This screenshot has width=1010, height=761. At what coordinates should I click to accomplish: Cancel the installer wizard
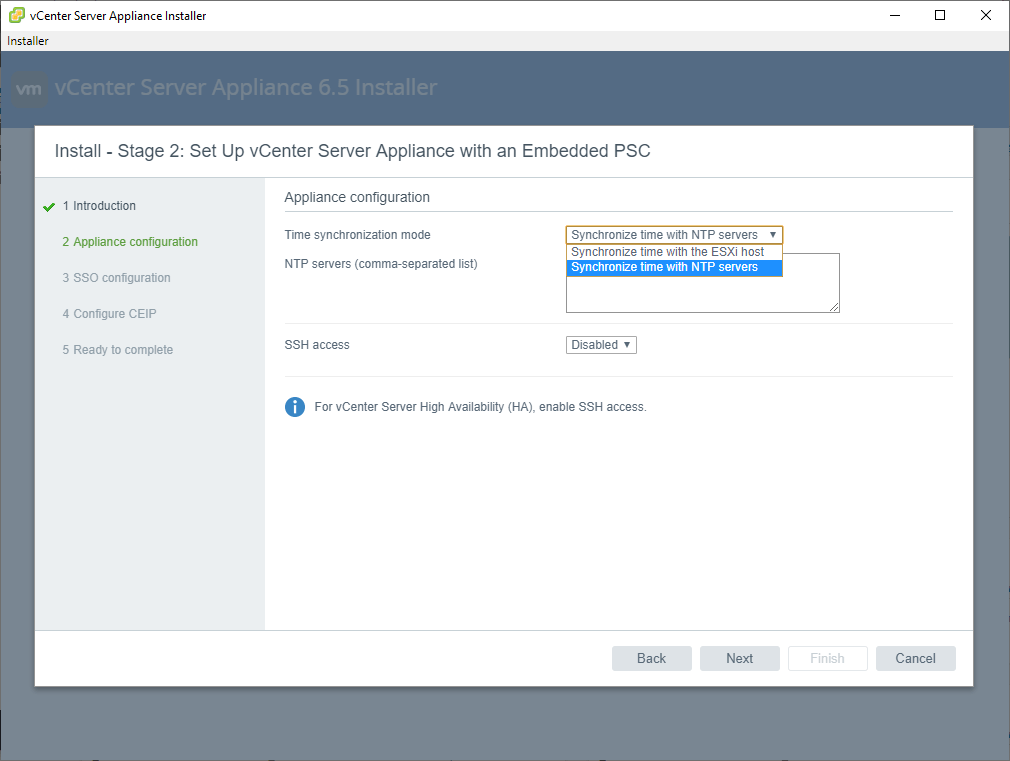coord(915,658)
